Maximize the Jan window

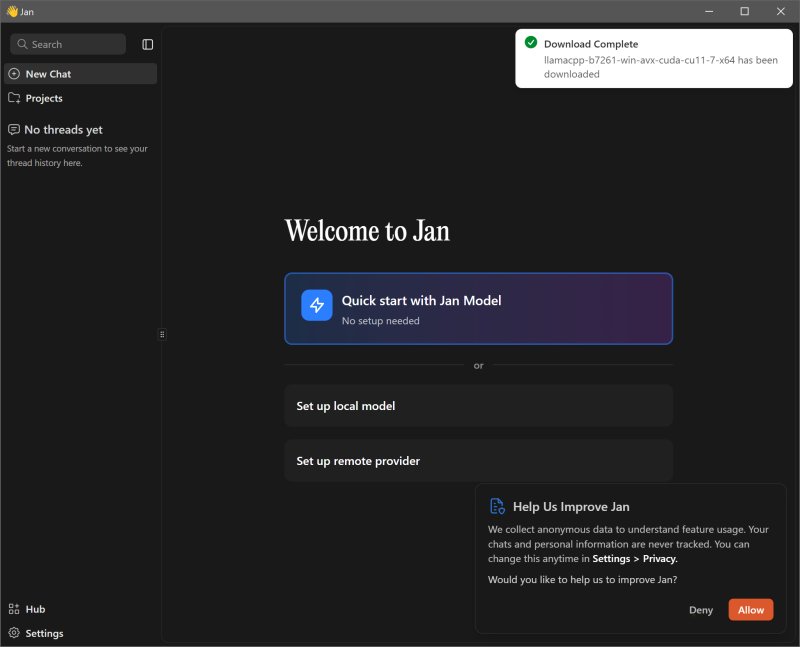(x=744, y=11)
